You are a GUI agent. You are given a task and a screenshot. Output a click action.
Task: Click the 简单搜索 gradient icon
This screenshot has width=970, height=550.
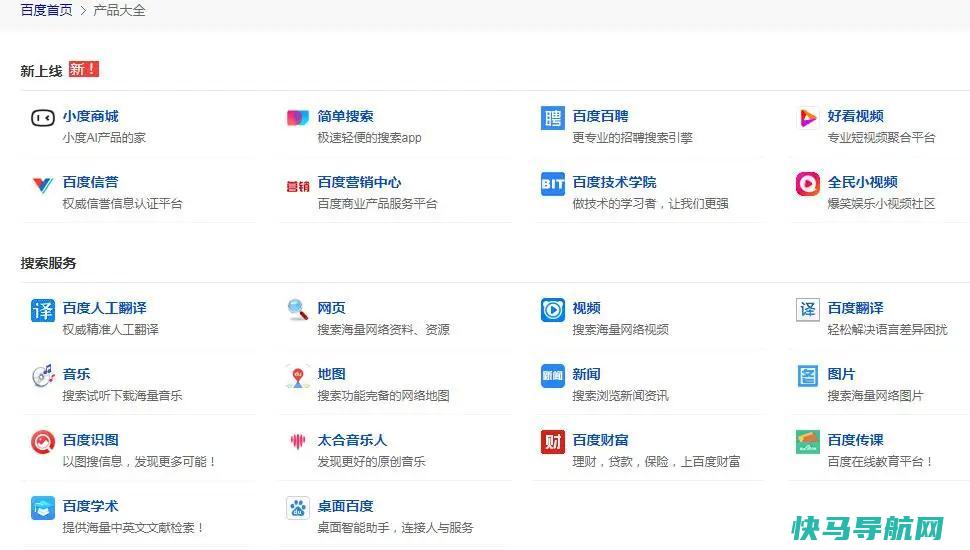pos(298,117)
